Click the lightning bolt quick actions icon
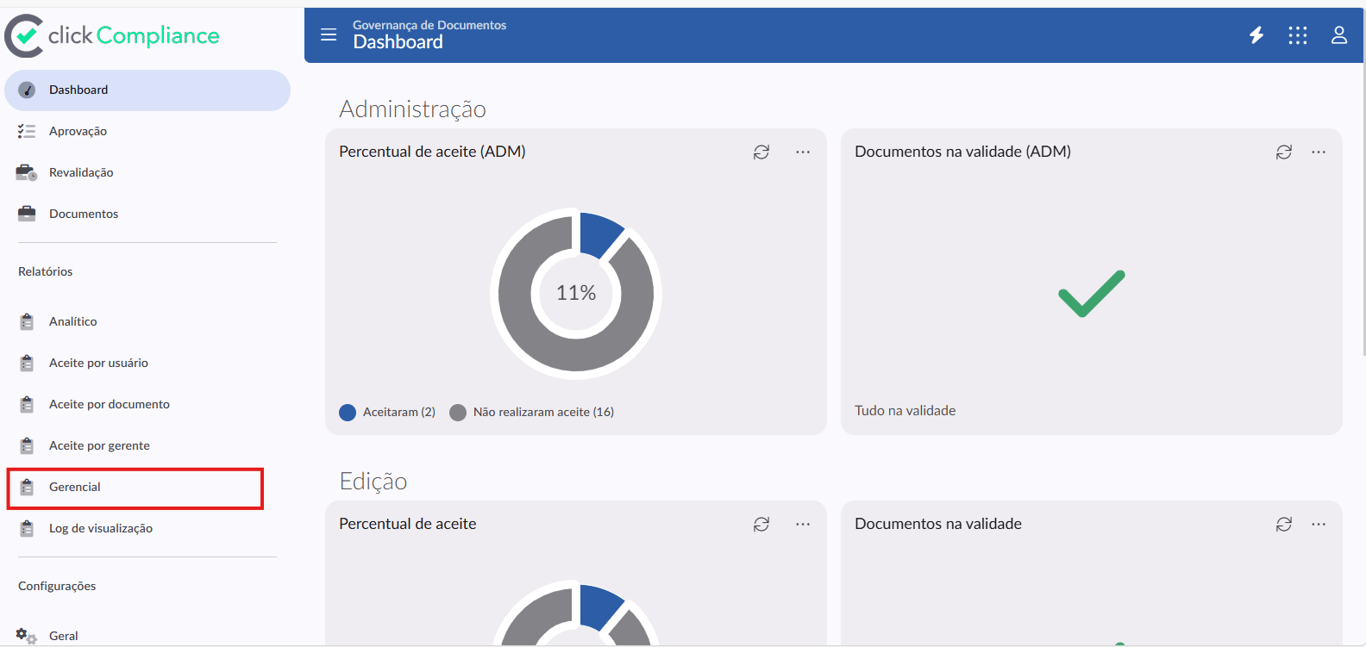 (1256, 35)
